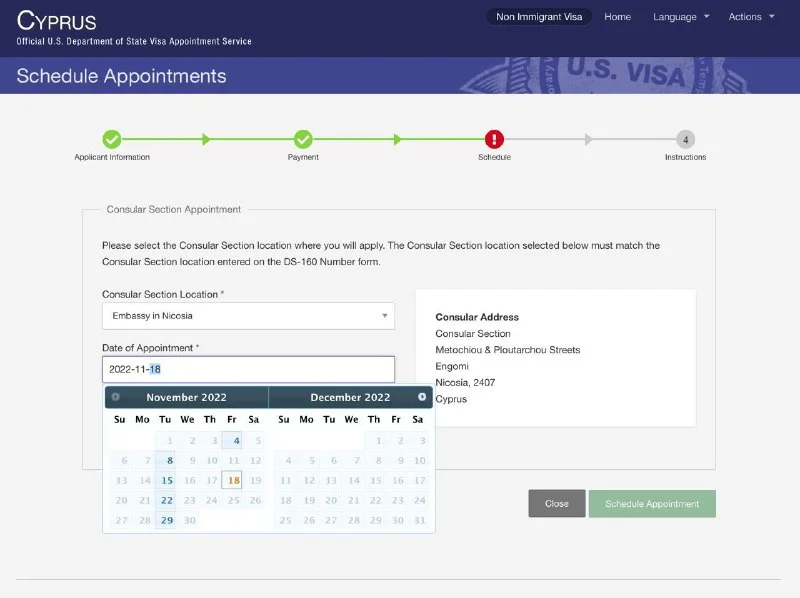Select November 22 in the calendar
This screenshot has width=800, height=598.
click(x=166, y=500)
